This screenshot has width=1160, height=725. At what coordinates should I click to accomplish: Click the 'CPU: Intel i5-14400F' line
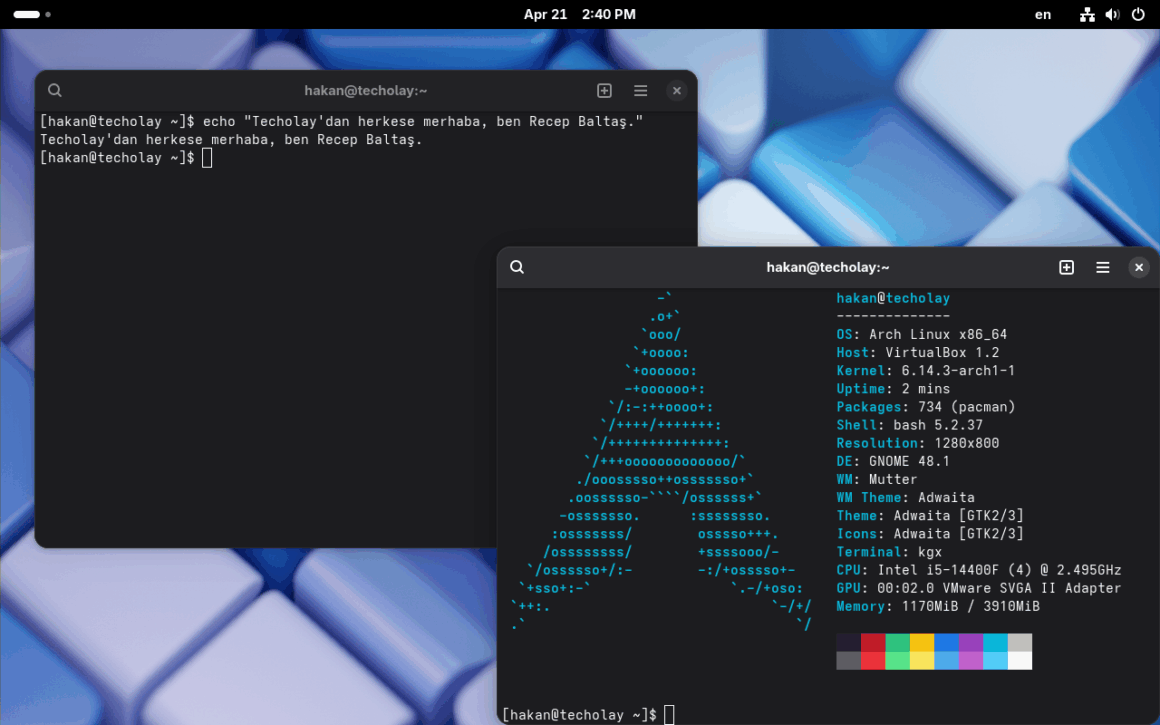979,570
